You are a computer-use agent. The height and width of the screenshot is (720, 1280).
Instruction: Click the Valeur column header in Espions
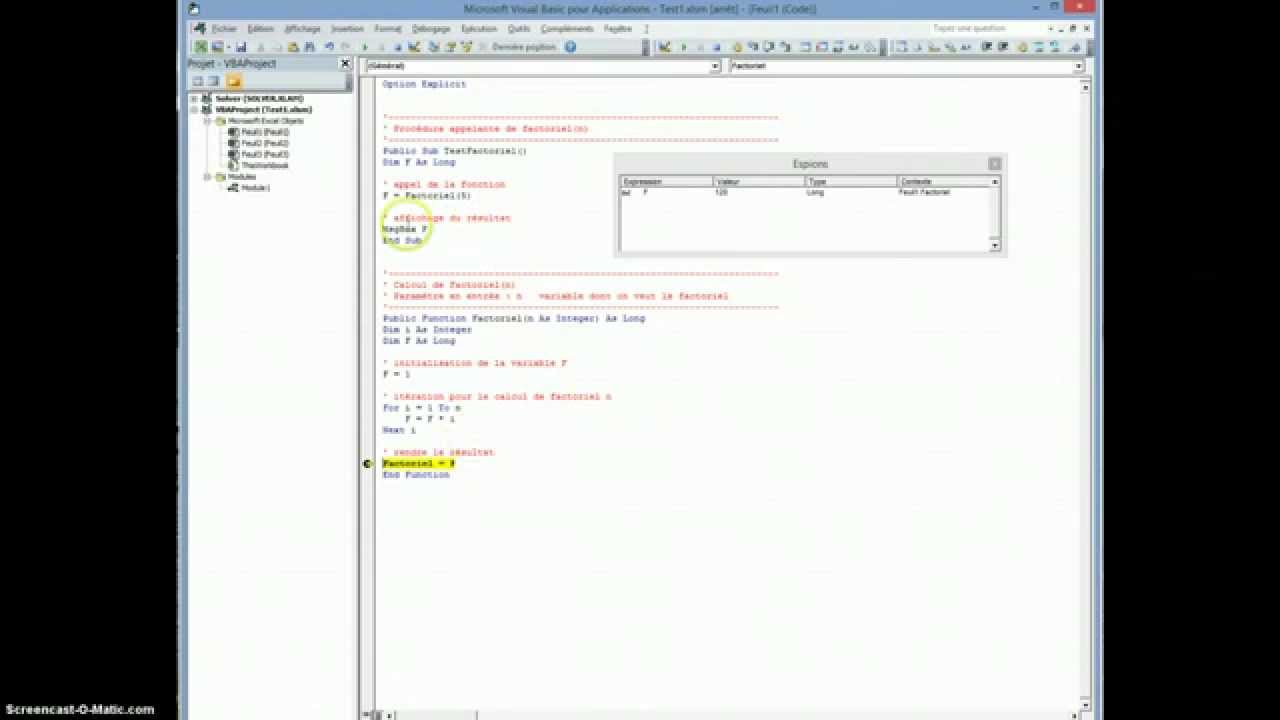pos(759,182)
